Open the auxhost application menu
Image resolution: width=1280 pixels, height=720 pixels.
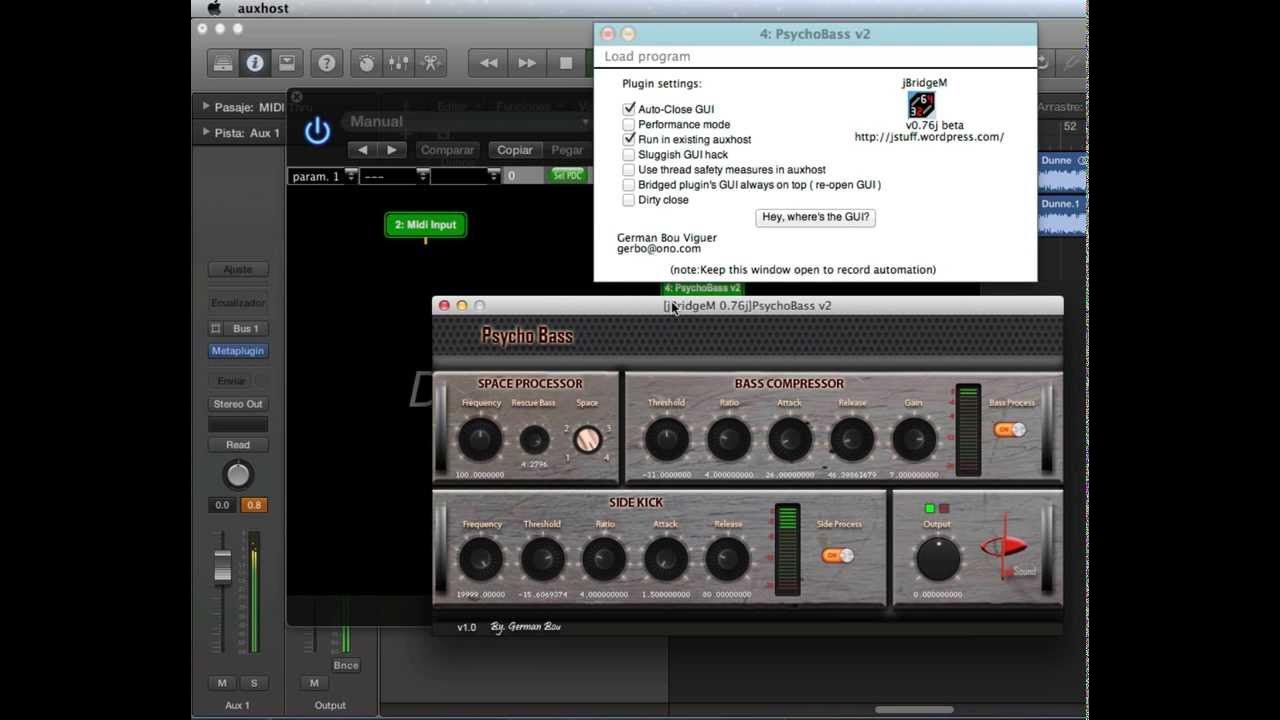point(263,8)
